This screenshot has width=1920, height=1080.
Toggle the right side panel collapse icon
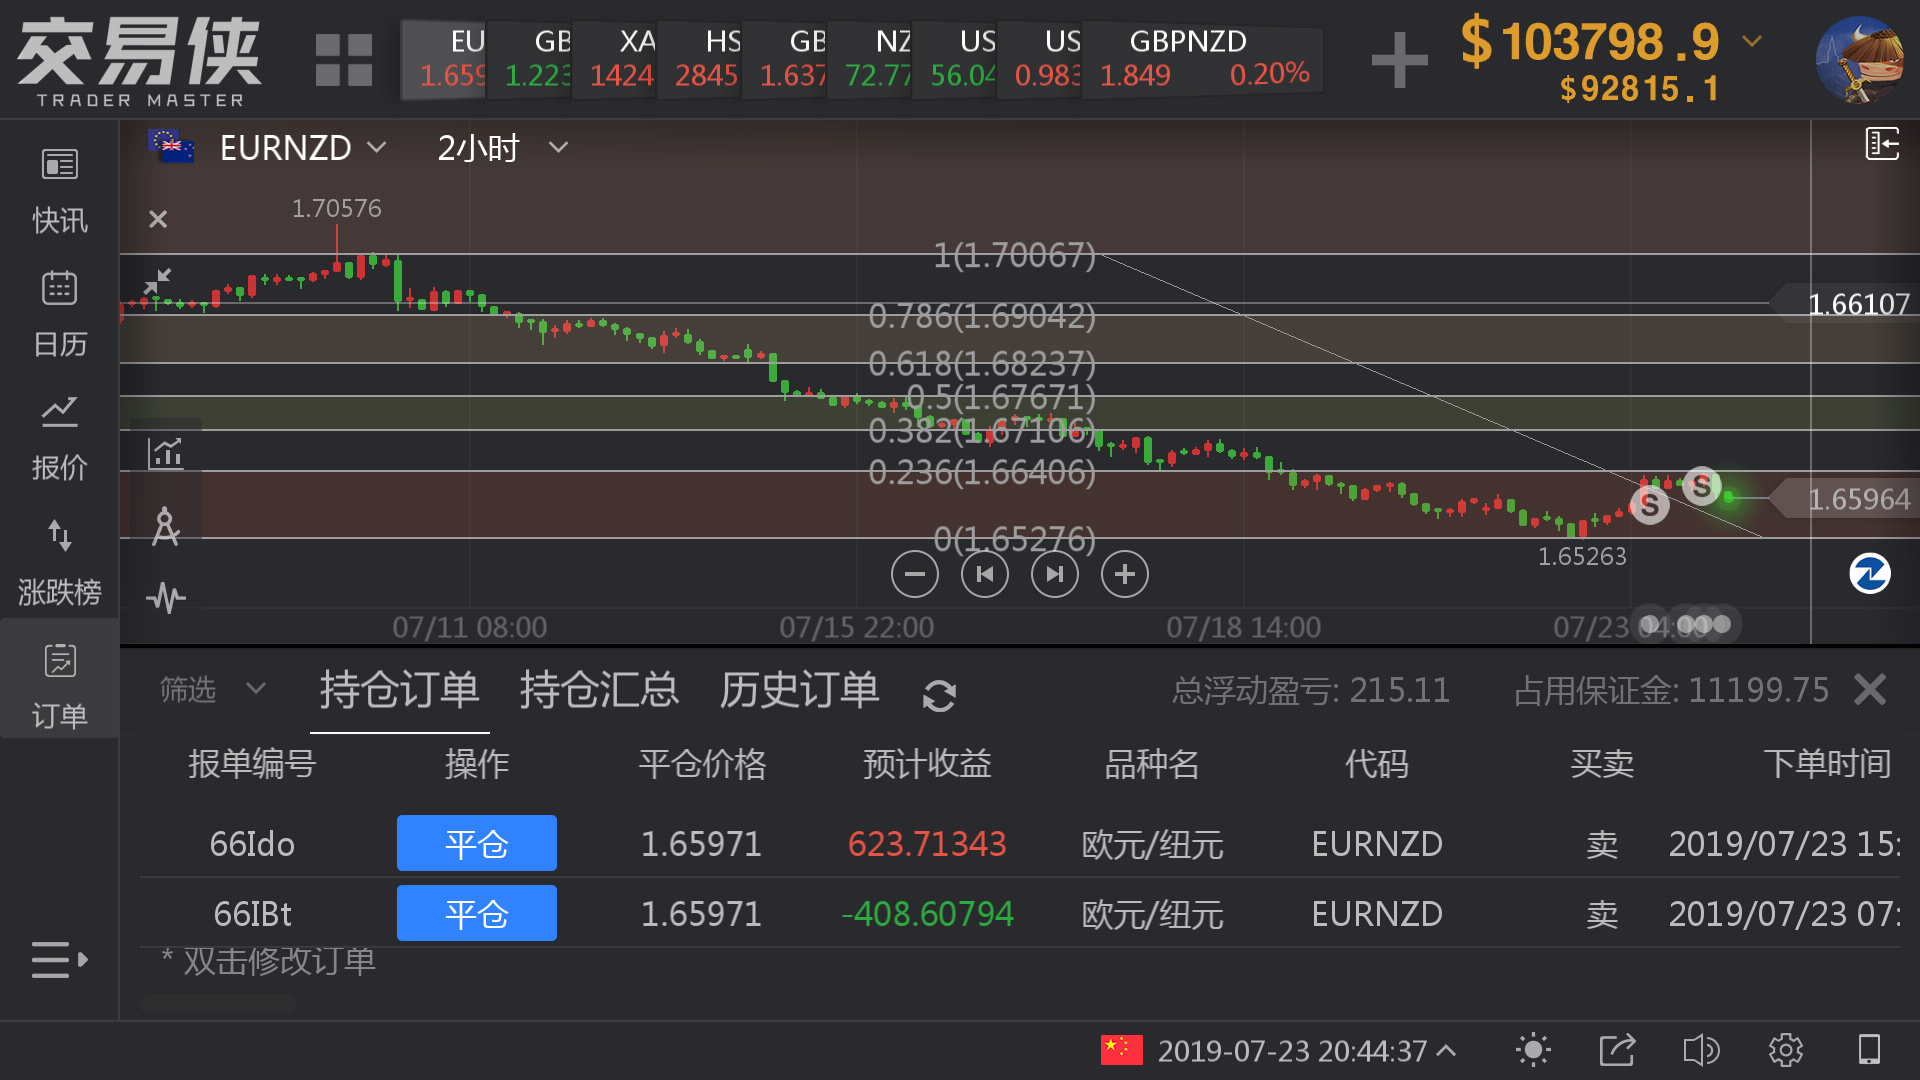point(1882,144)
